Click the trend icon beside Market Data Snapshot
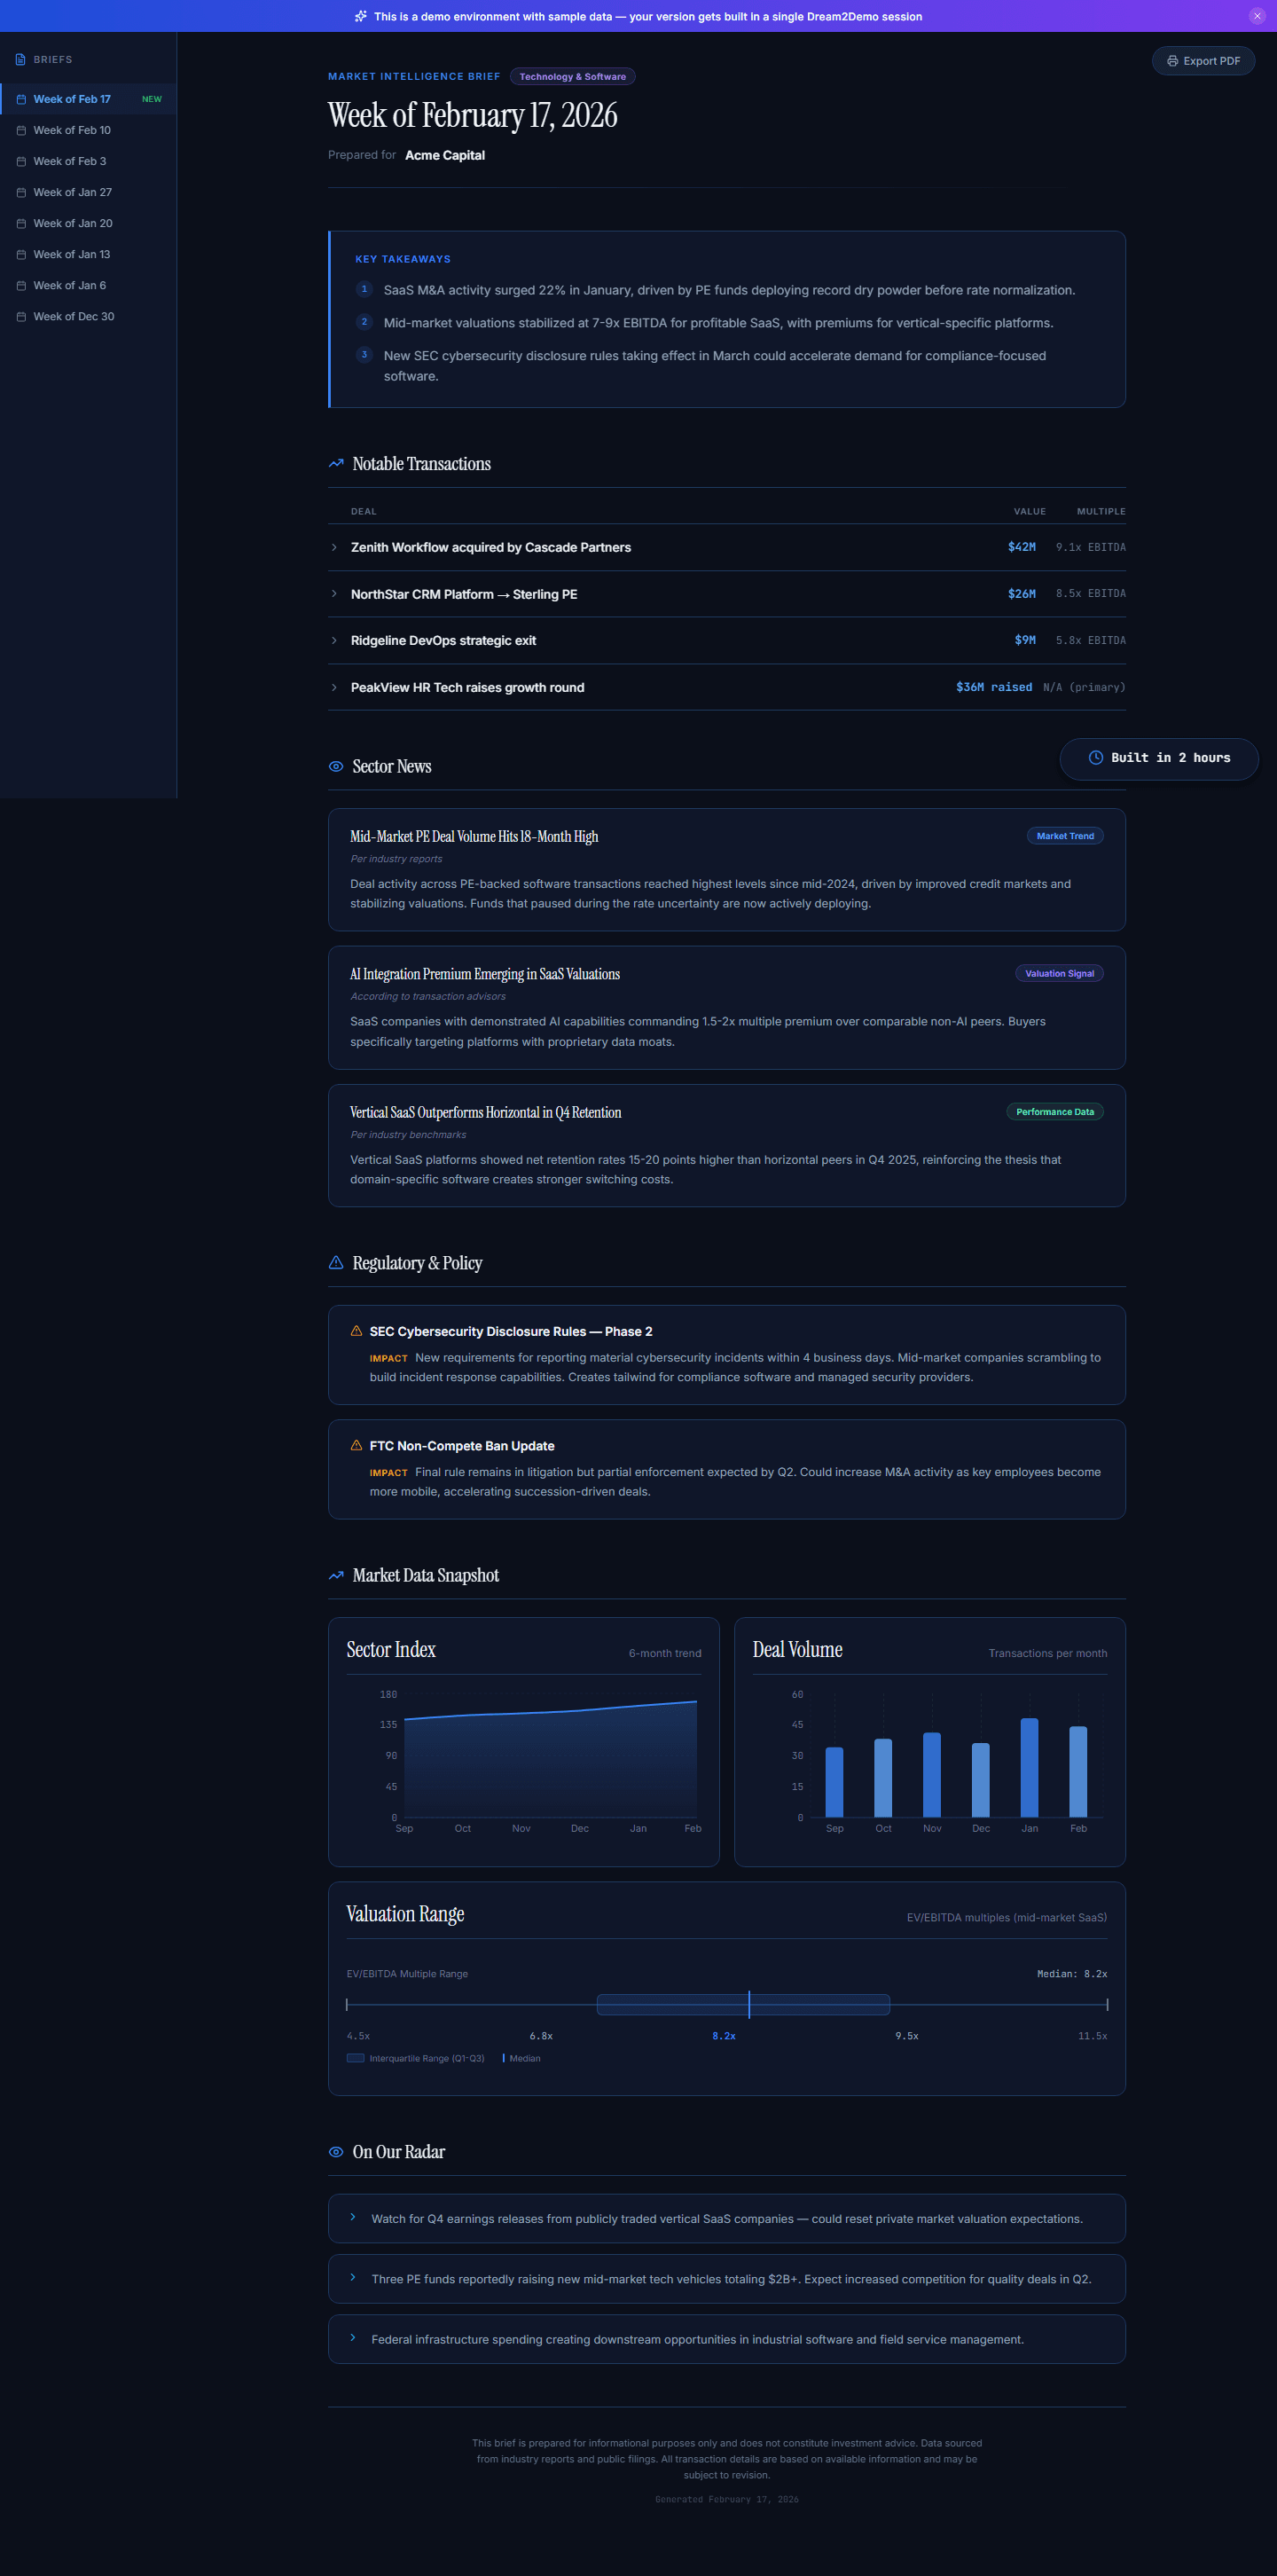 coord(336,1576)
